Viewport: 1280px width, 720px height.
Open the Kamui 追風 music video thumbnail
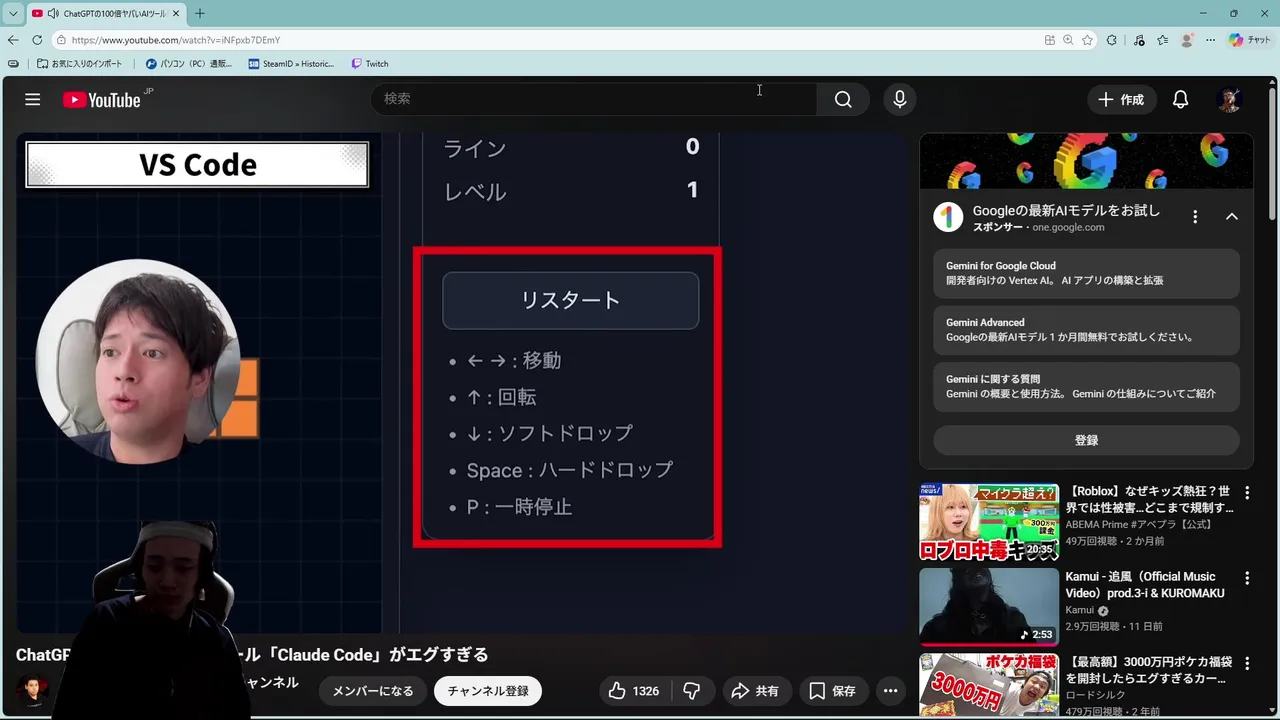(989, 607)
